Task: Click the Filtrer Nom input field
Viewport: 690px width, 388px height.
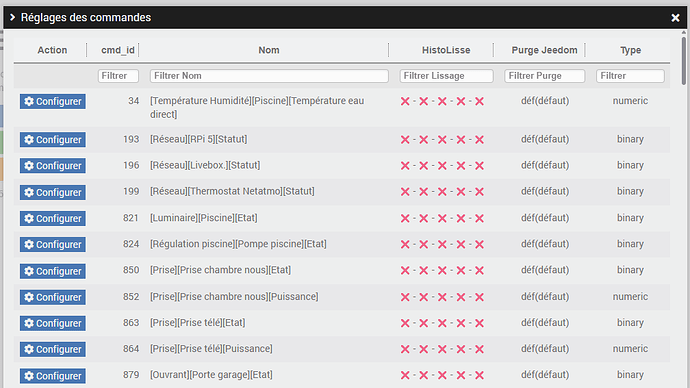Action: tap(269, 76)
